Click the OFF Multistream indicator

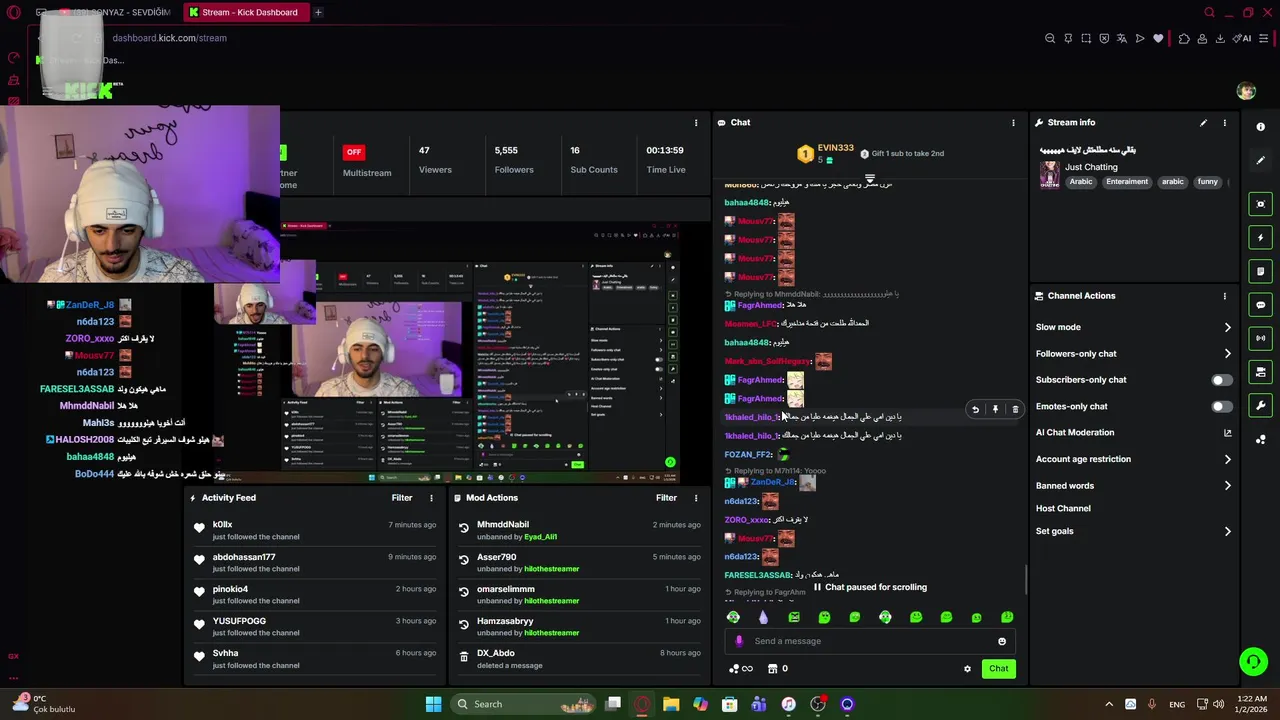[353, 152]
